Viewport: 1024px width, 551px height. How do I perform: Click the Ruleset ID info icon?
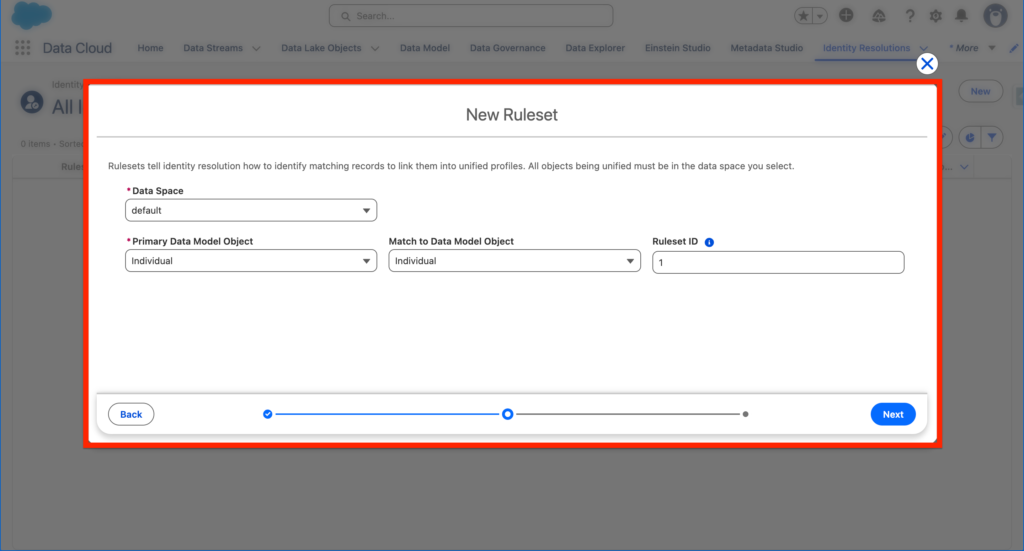coord(709,242)
